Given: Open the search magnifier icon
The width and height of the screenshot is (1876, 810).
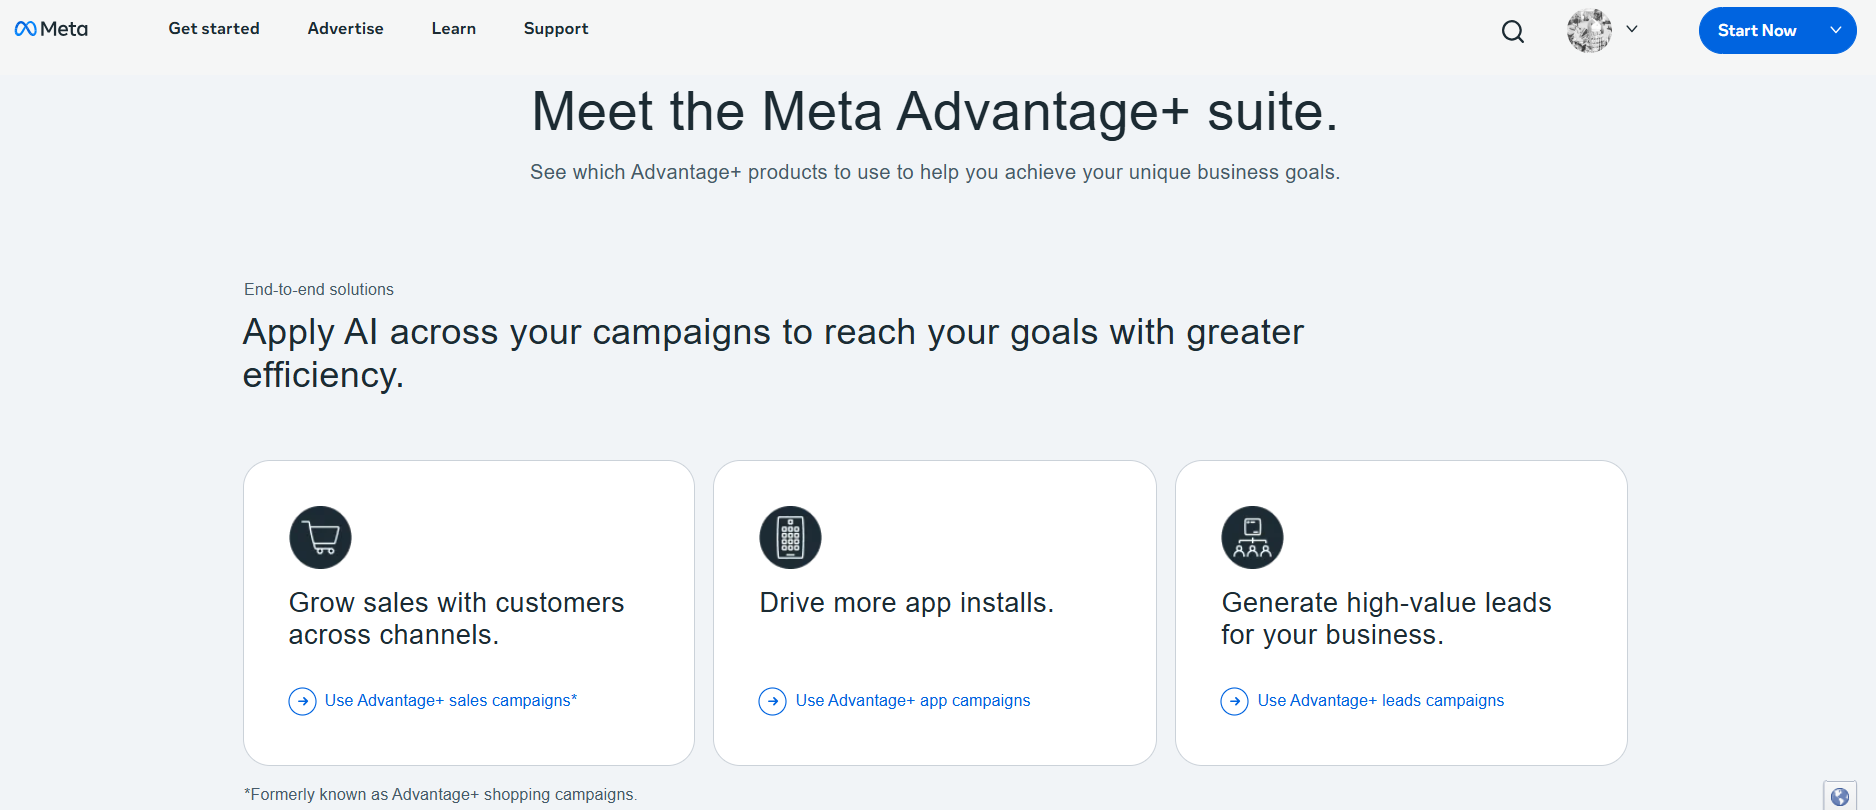Looking at the screenshot, I should [1513, 32].
